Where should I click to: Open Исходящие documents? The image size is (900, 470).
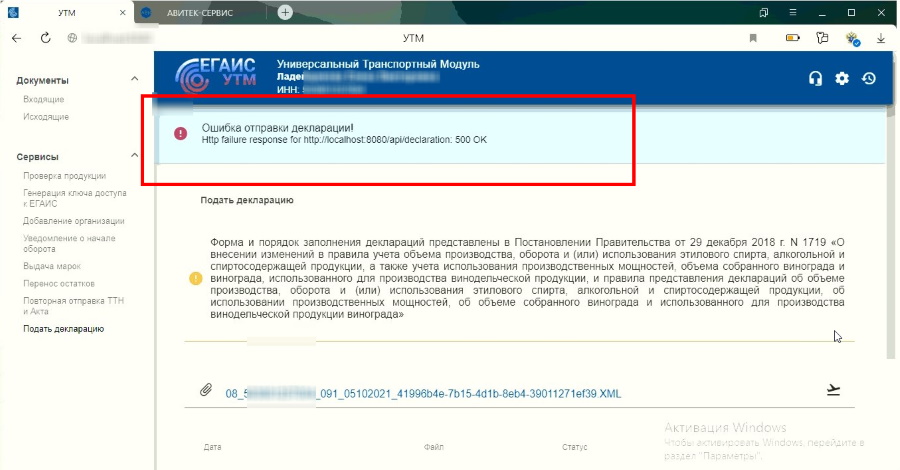click(x=46, y=116)
